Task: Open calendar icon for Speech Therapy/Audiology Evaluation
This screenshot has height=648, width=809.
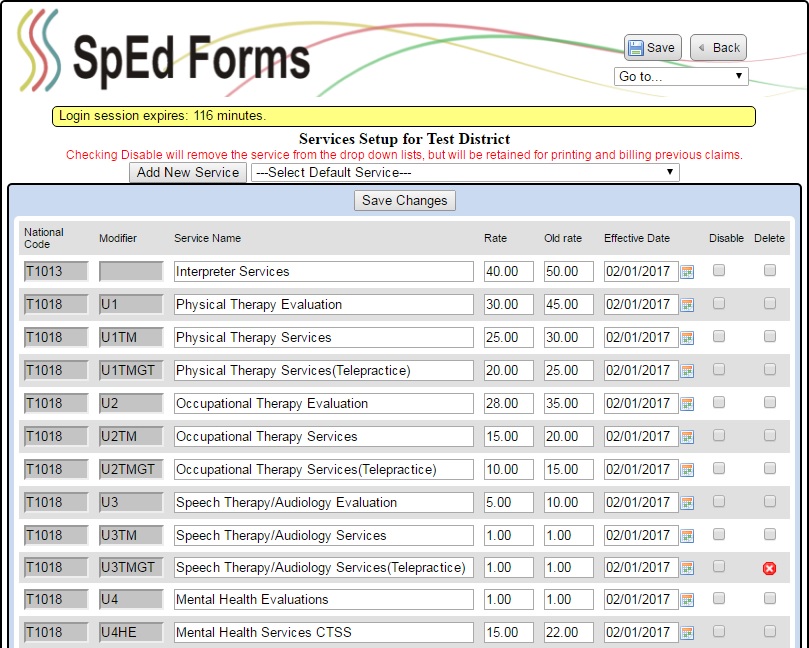Action: (x=687, y=503)
